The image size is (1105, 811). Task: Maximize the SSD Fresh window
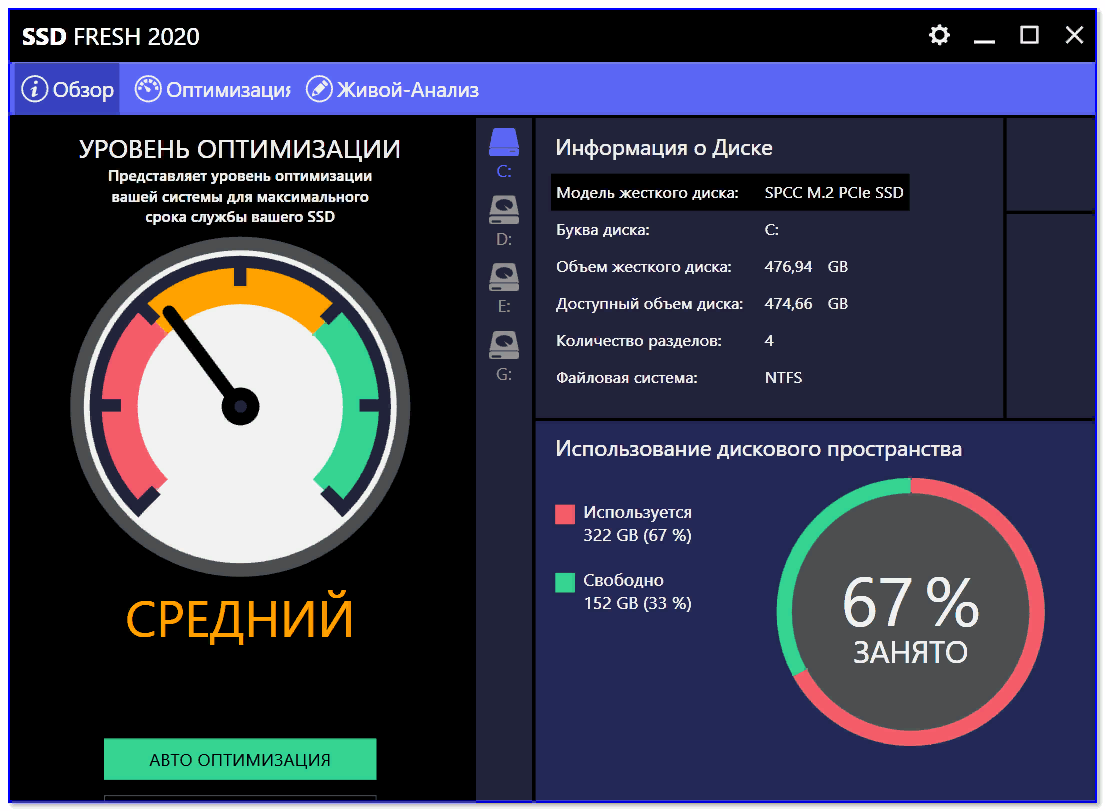click(x=1029, y=35)
